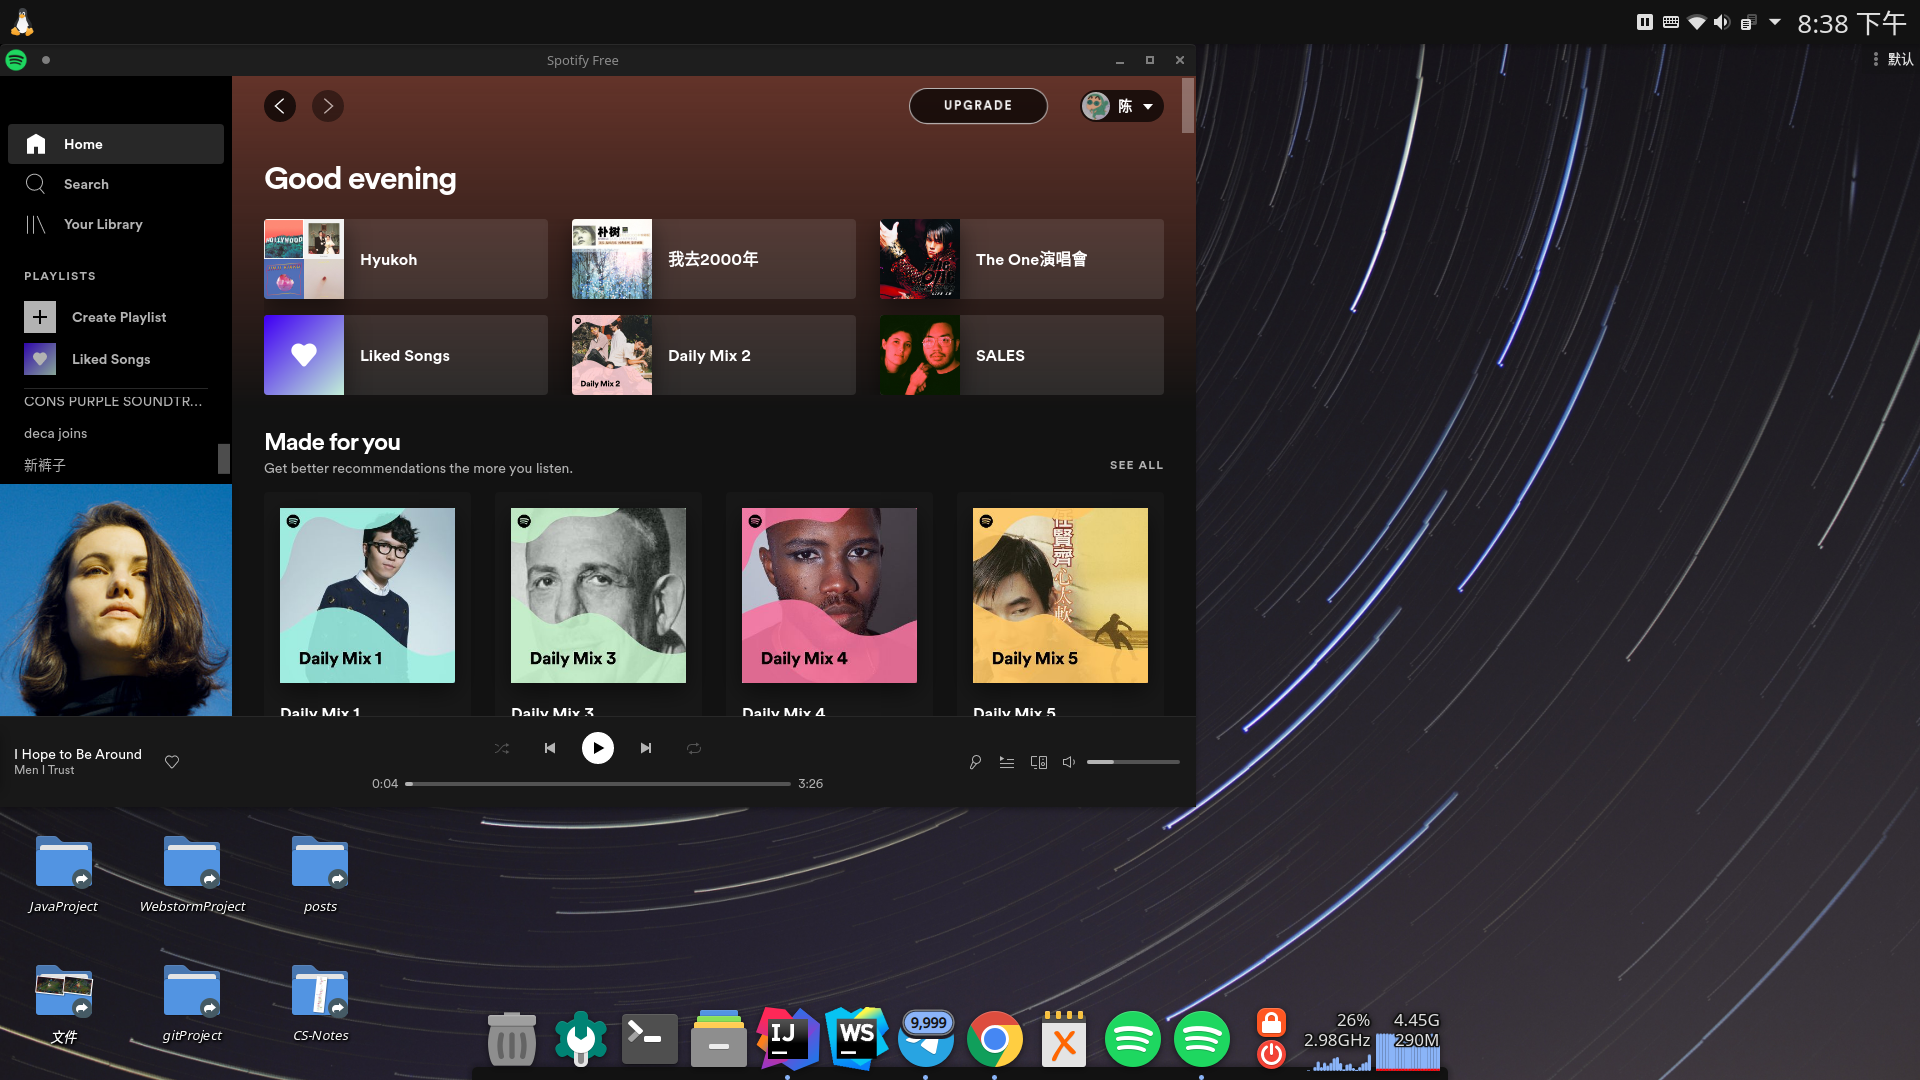The image size is (1920, 1080).
Task: Open the top-right three-dots menu
Action: (1875, 59)
